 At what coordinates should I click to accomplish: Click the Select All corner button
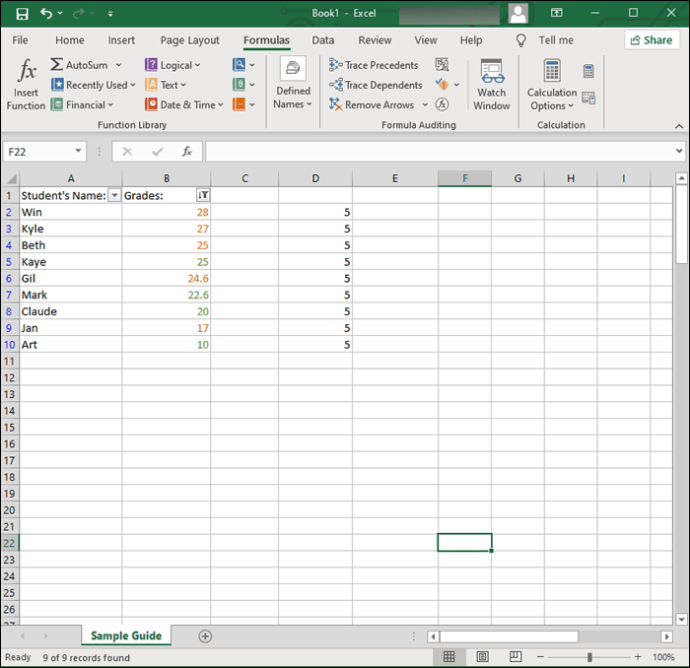coord(11,178)
